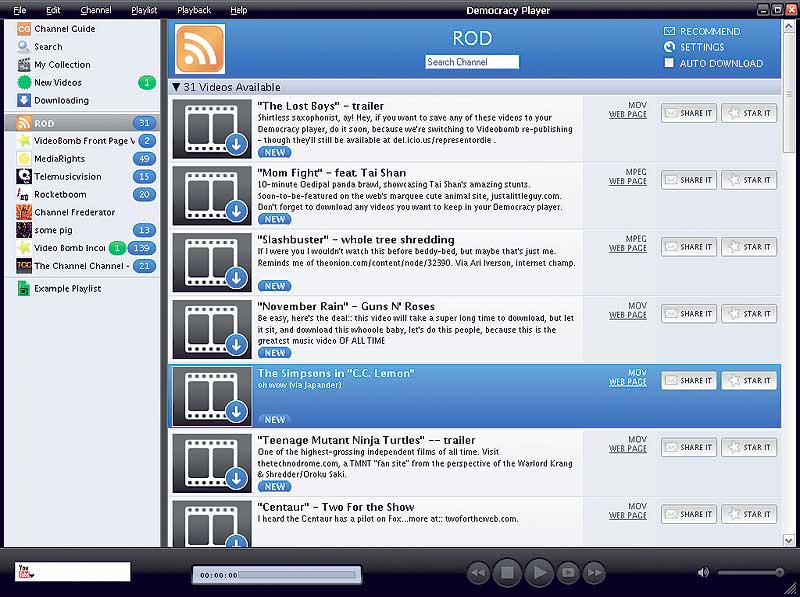Open the Channel Frederator icon
Image resolution: width=800 pixels, height=597 pixels.
(24, 212)
